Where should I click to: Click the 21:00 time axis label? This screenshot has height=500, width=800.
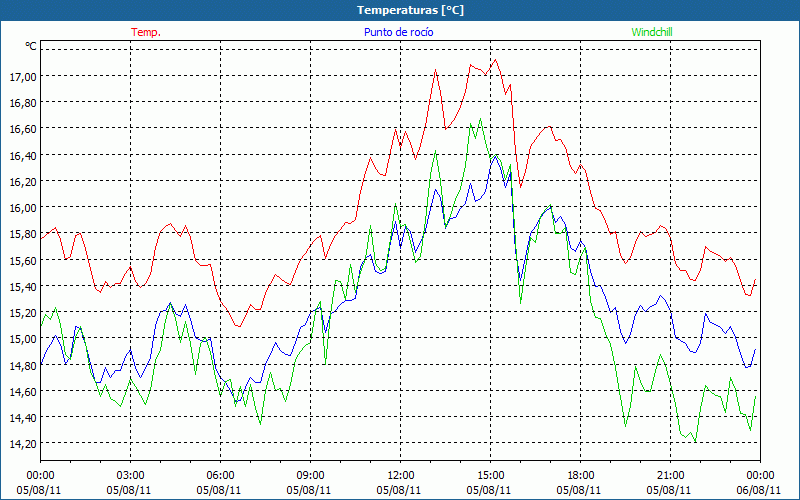tap(670, 476)
